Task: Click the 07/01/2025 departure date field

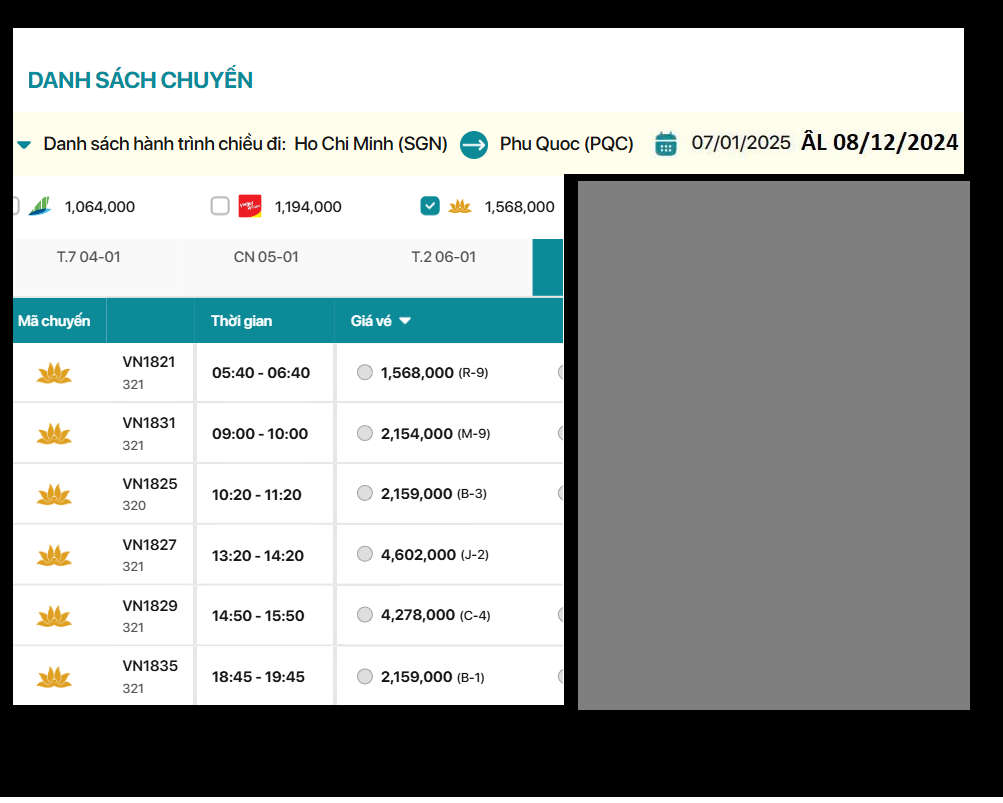Action: (x=741, y=143)
